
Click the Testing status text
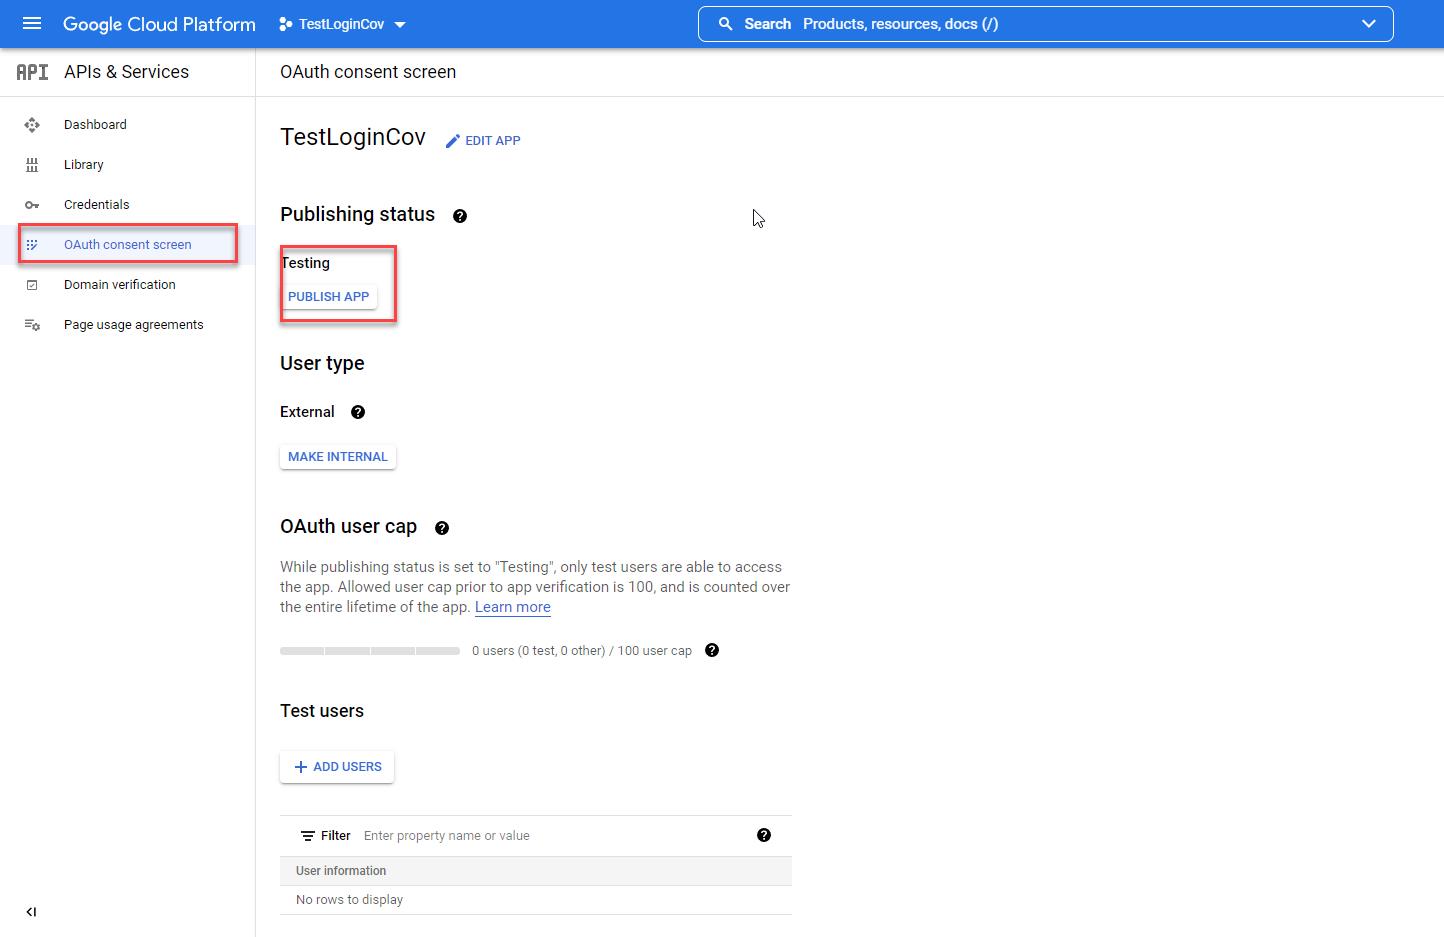[x=305, y=263]
